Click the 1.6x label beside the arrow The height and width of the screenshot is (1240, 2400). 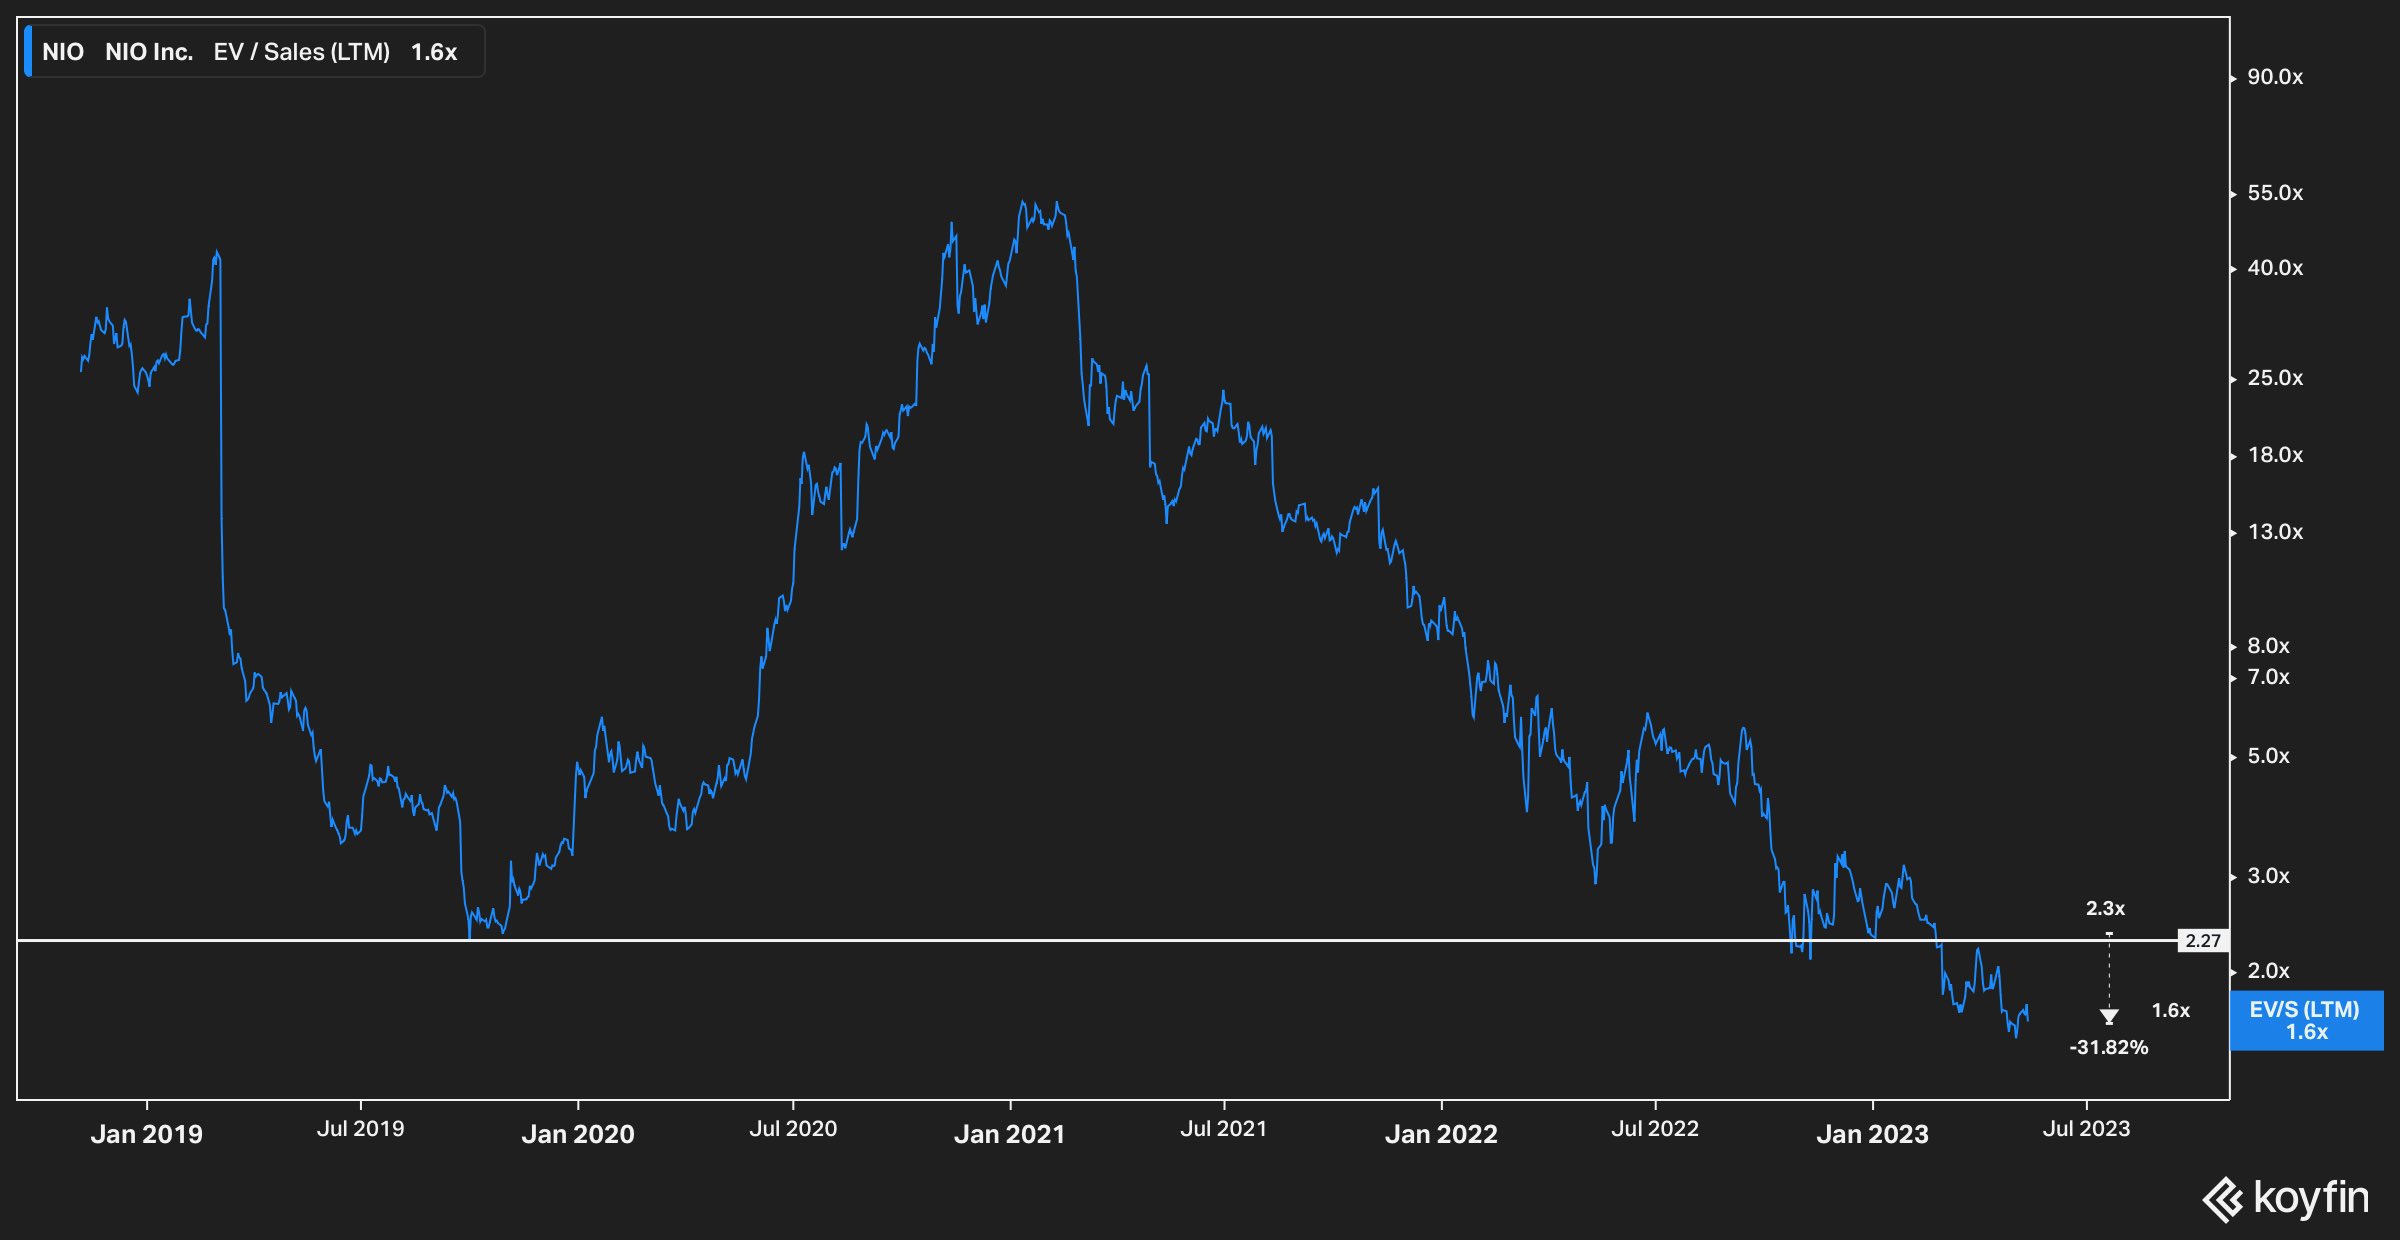[x=2171, y=1011]
